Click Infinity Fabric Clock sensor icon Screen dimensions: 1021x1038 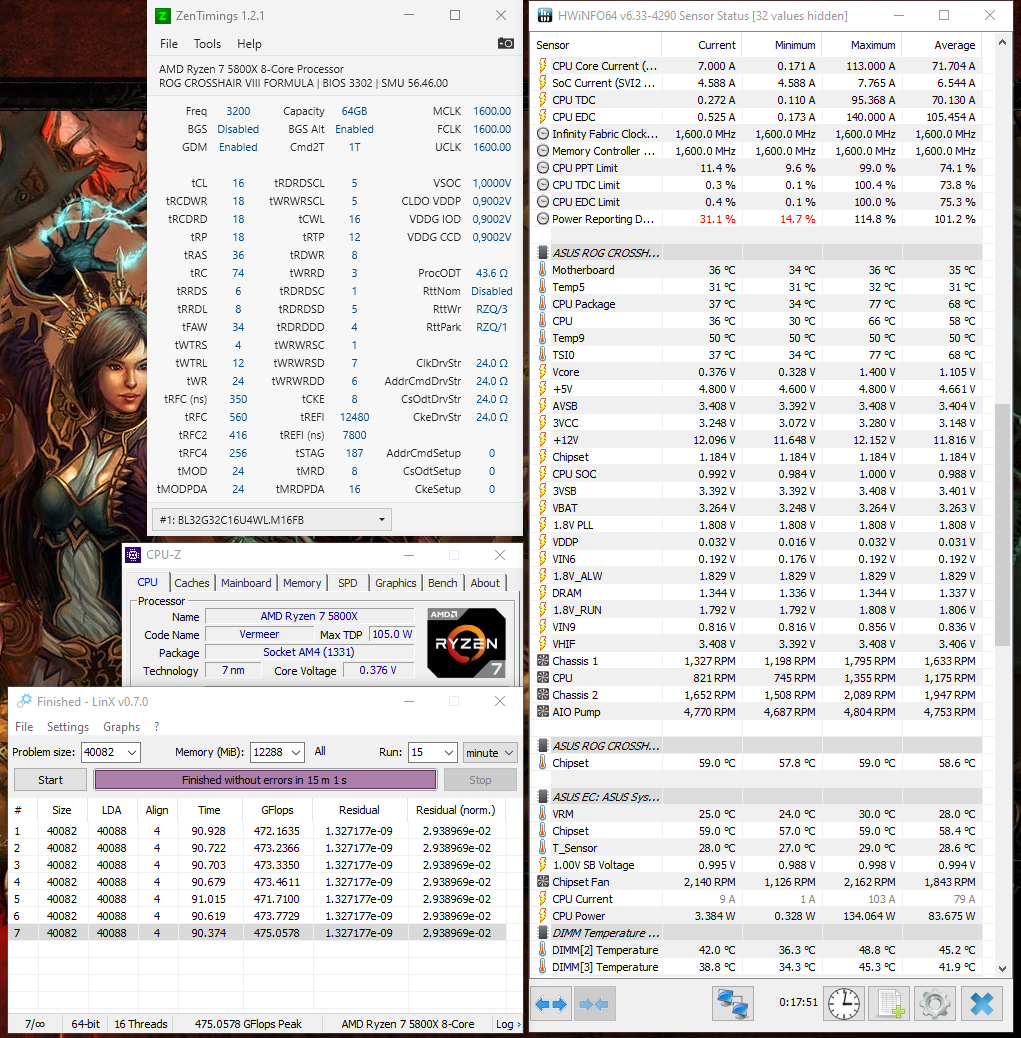pyautogui.click(x=543, y=134)
